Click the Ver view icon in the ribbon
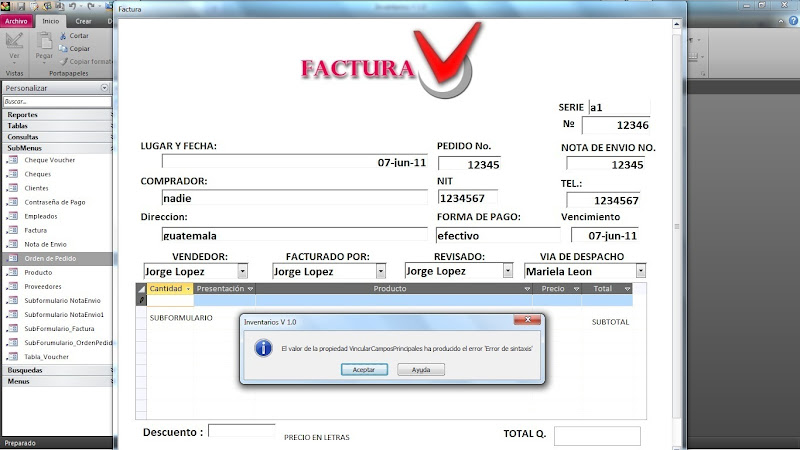Screen dimensions: 800x450 tap(15, 41)
